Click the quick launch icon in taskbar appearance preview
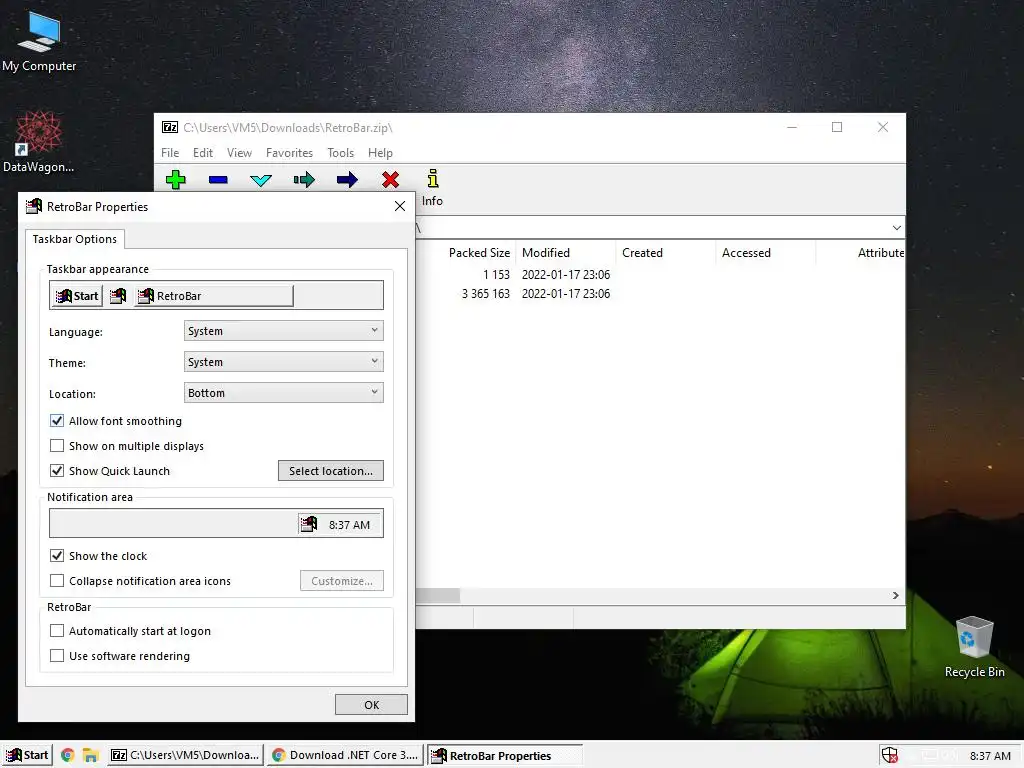 click(118, 296)
